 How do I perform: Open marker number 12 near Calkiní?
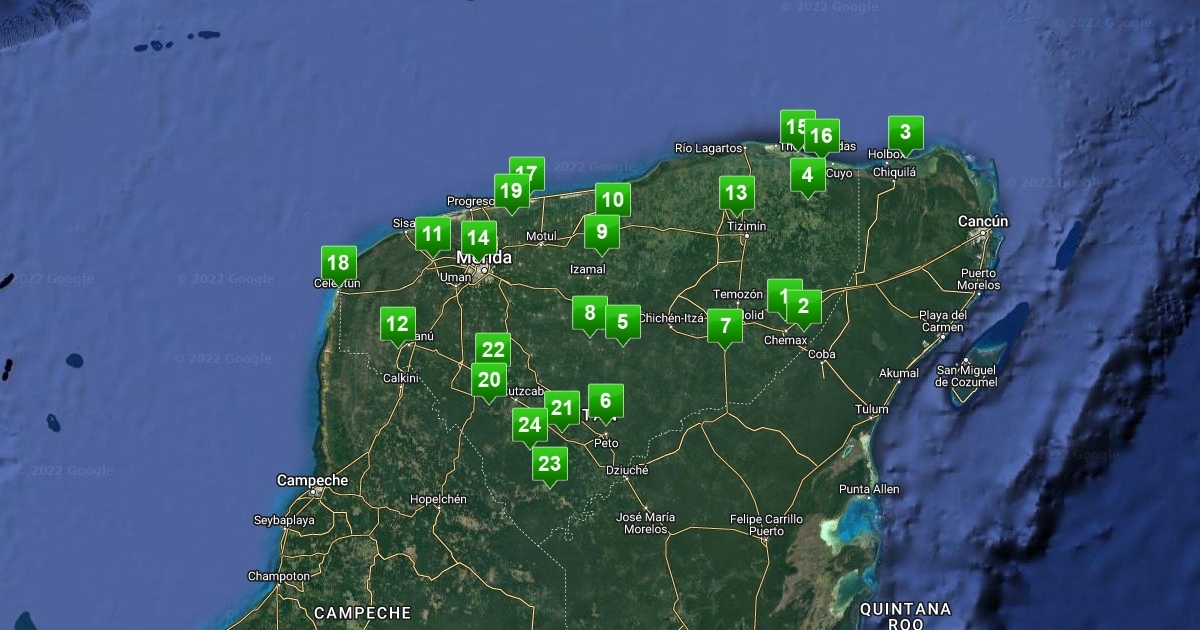tap(398, 324)
